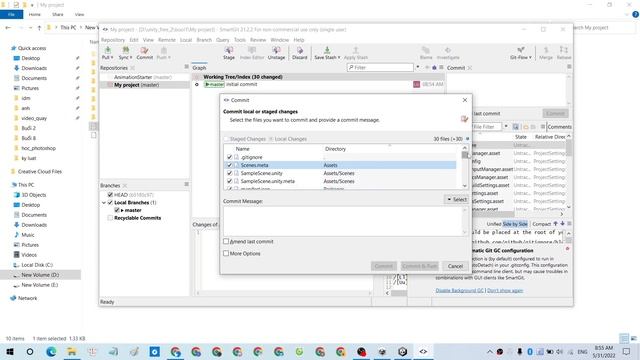Click the Git-Flow toolbar icon
640x360 pixels.
[521, 50]
